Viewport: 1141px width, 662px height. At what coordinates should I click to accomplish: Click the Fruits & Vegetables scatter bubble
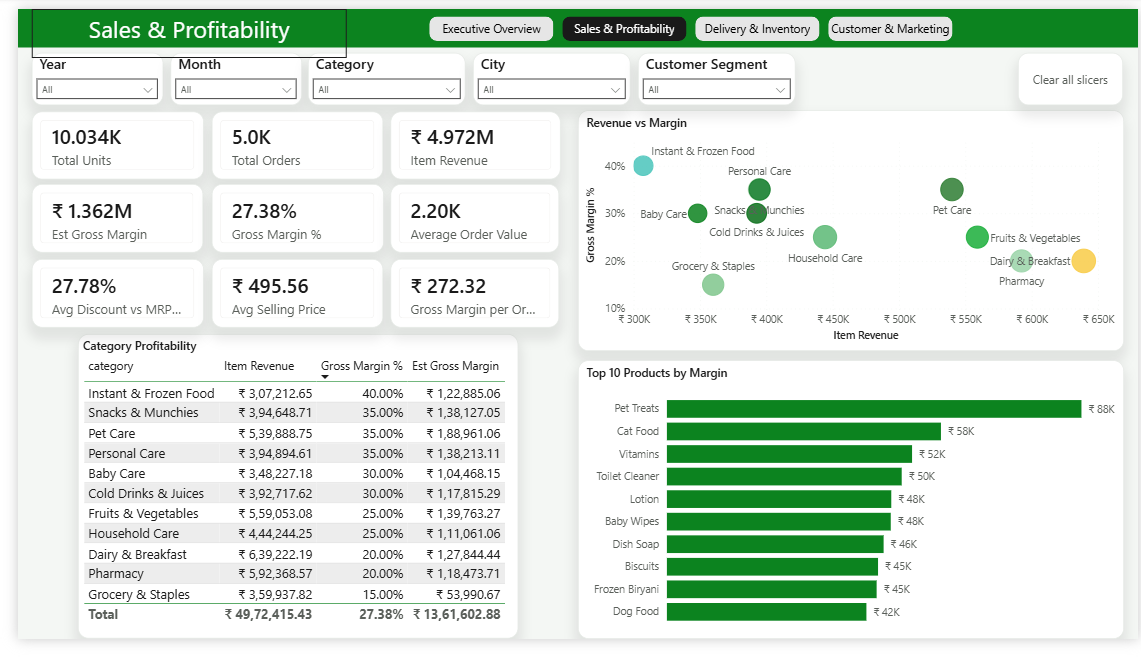(977, 237)
